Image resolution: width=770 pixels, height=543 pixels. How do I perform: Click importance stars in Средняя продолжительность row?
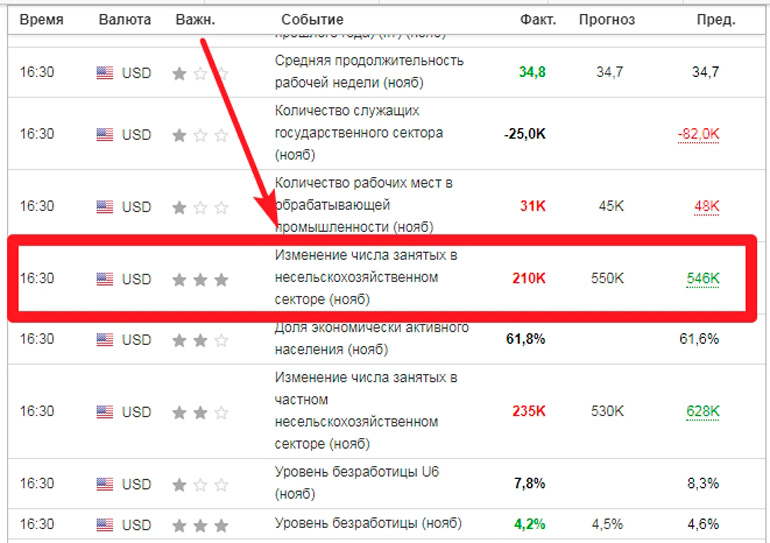(x=200, y=74)
